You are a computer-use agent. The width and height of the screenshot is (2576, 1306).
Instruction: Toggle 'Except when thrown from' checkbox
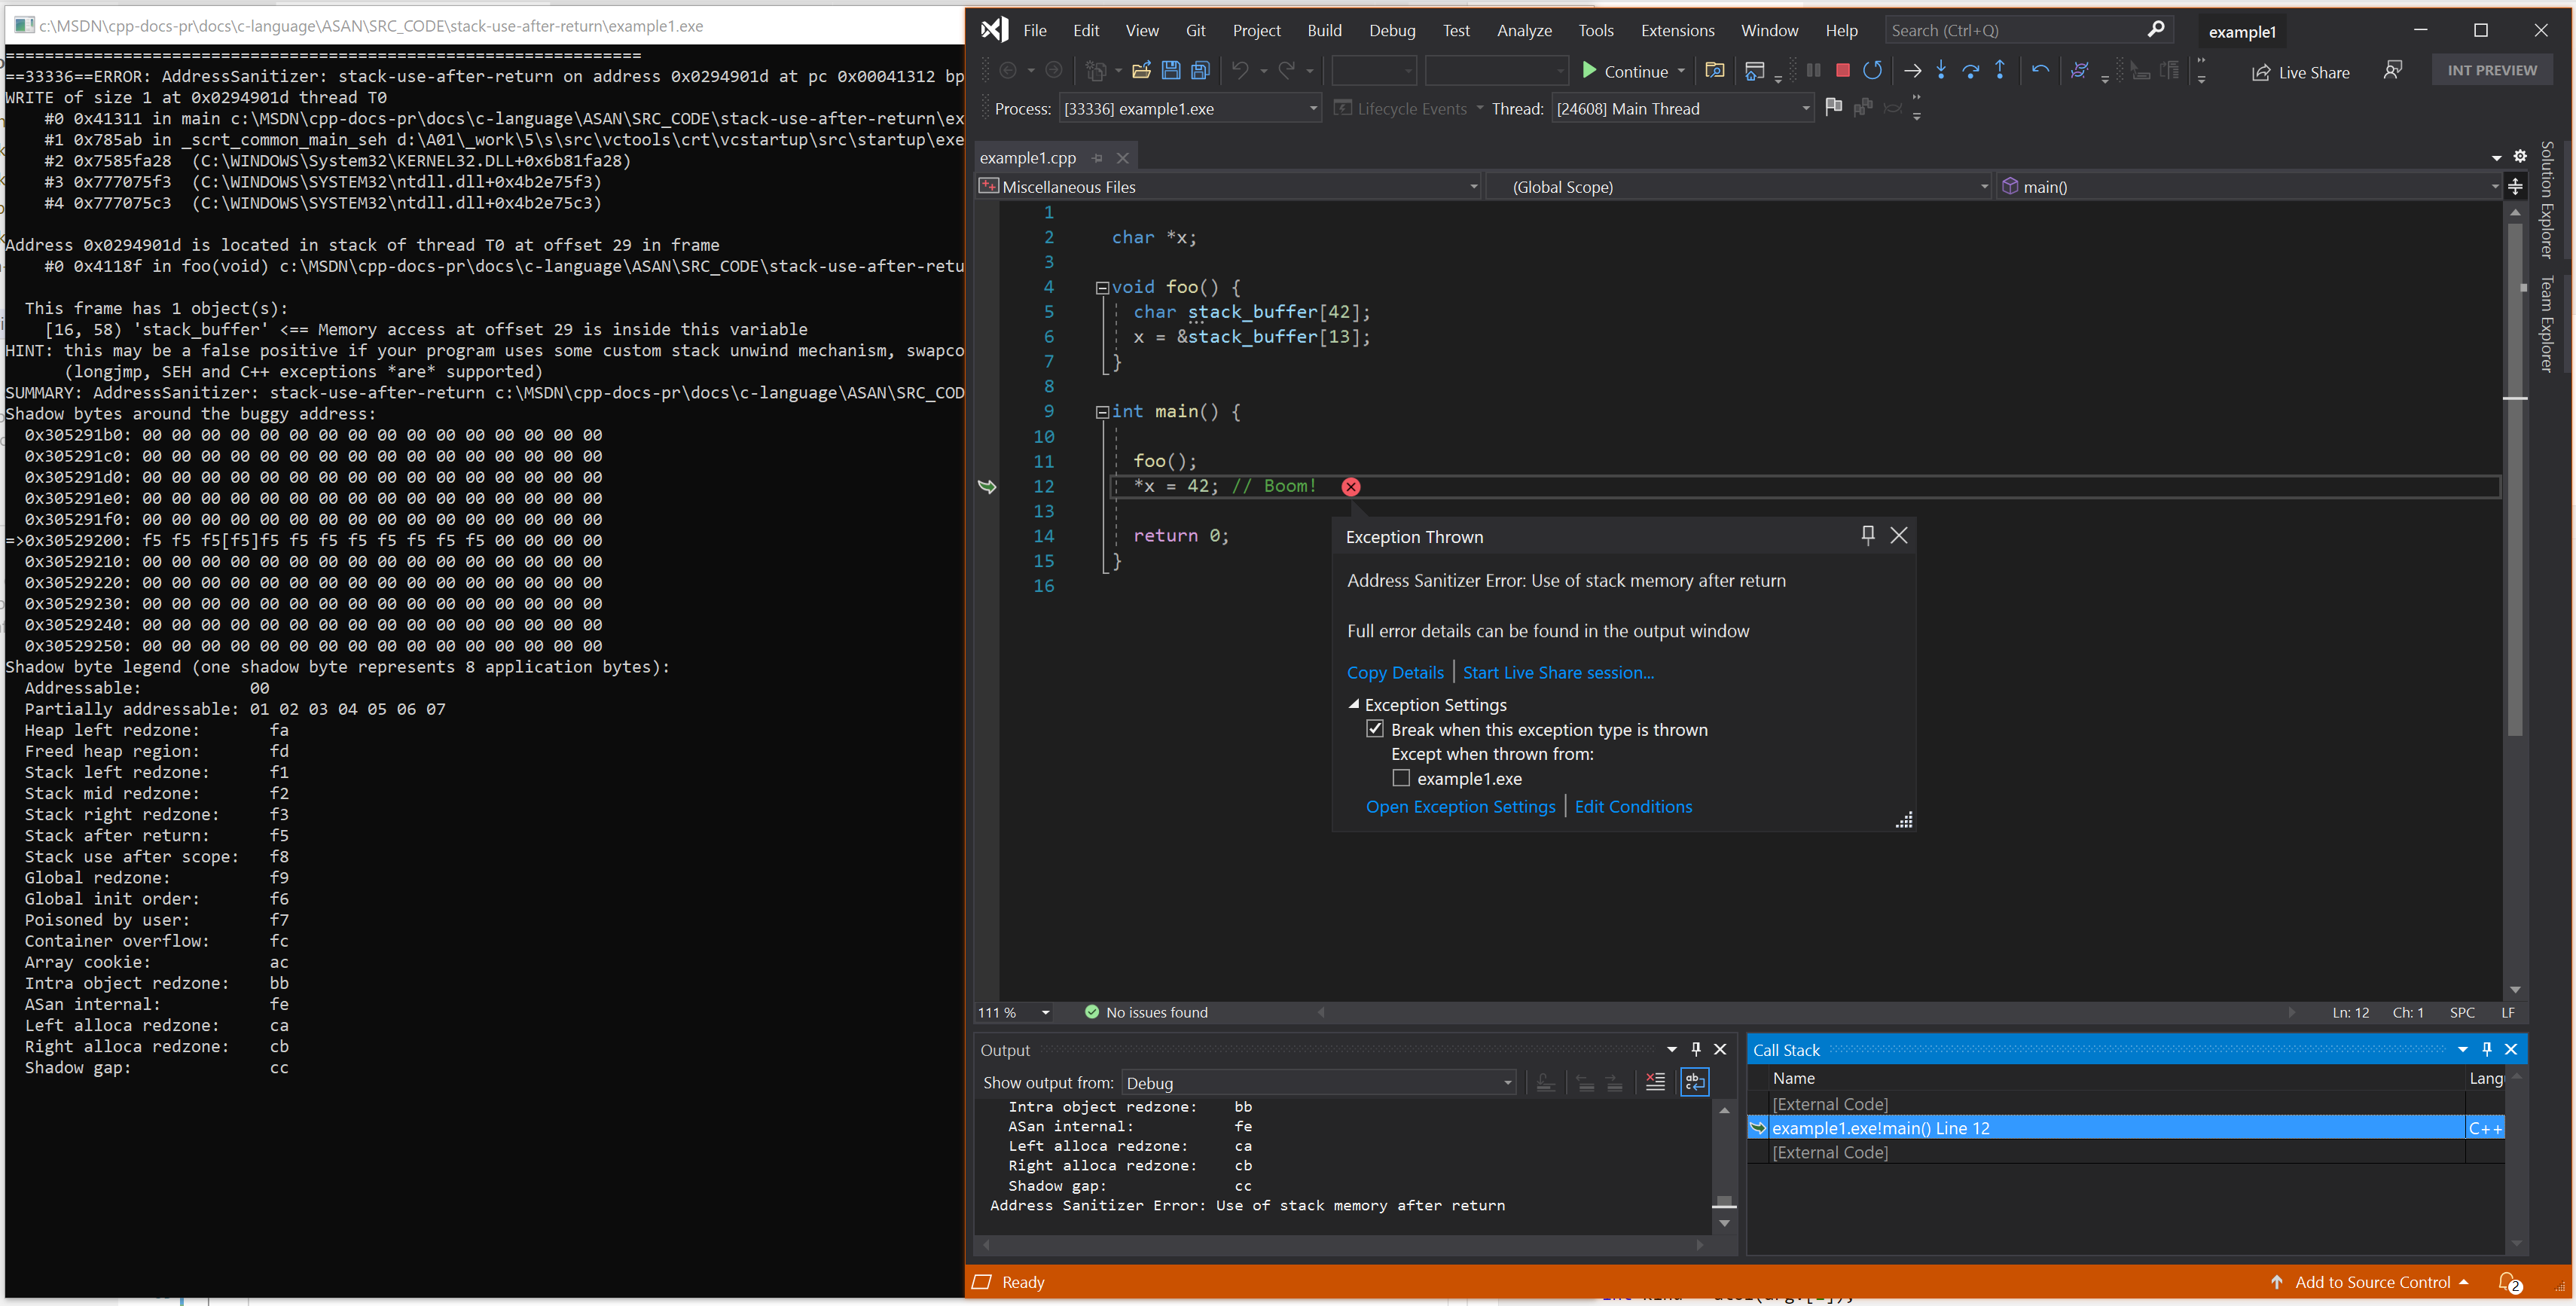coord(1400,777)
